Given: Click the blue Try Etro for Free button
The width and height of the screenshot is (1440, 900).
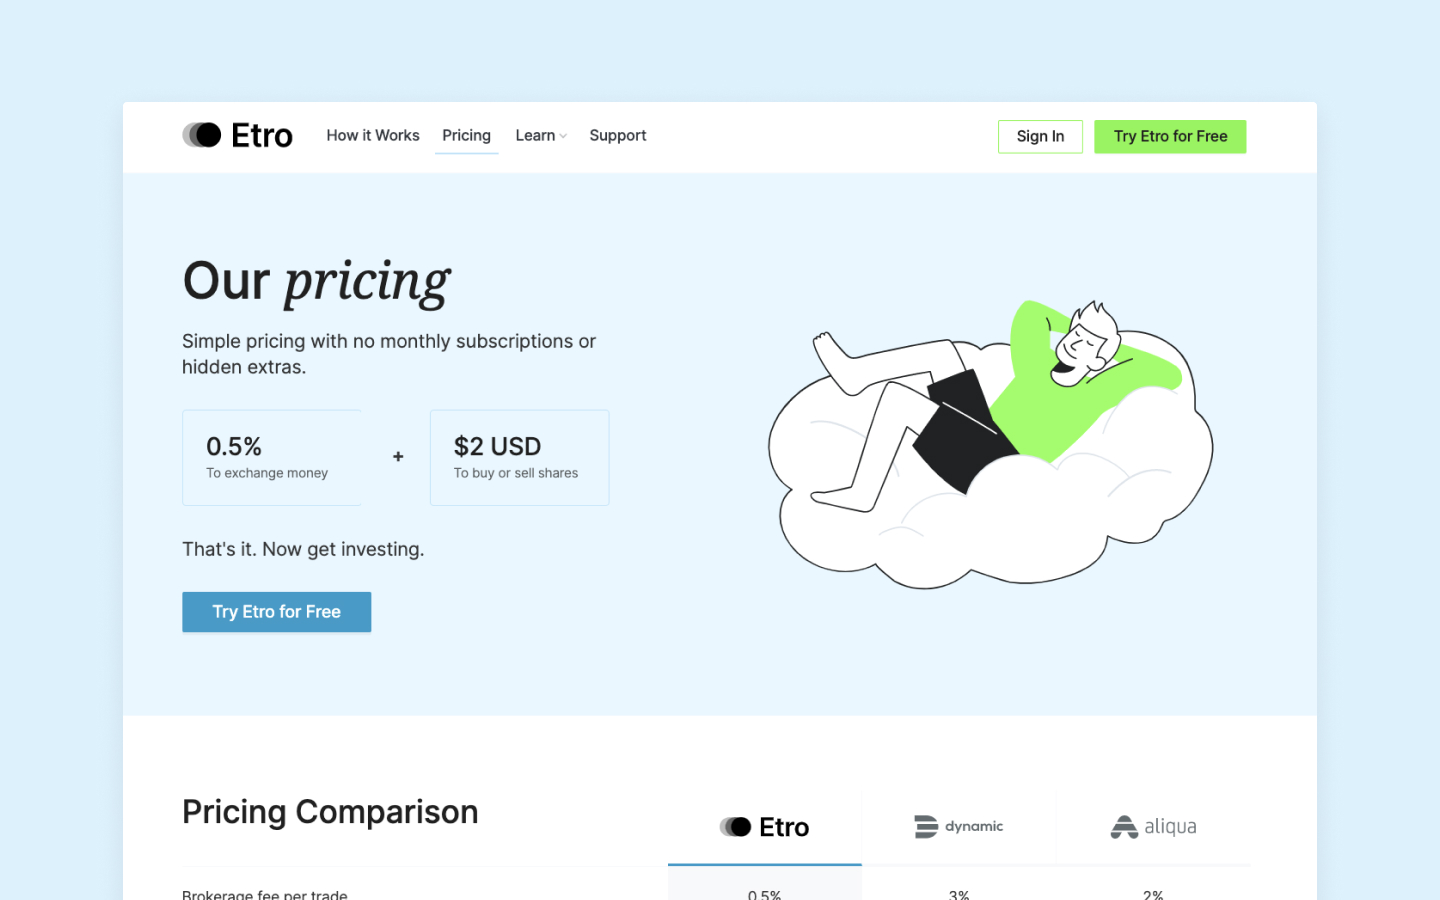Looking at the screenshot, I should tap(277, 612).
